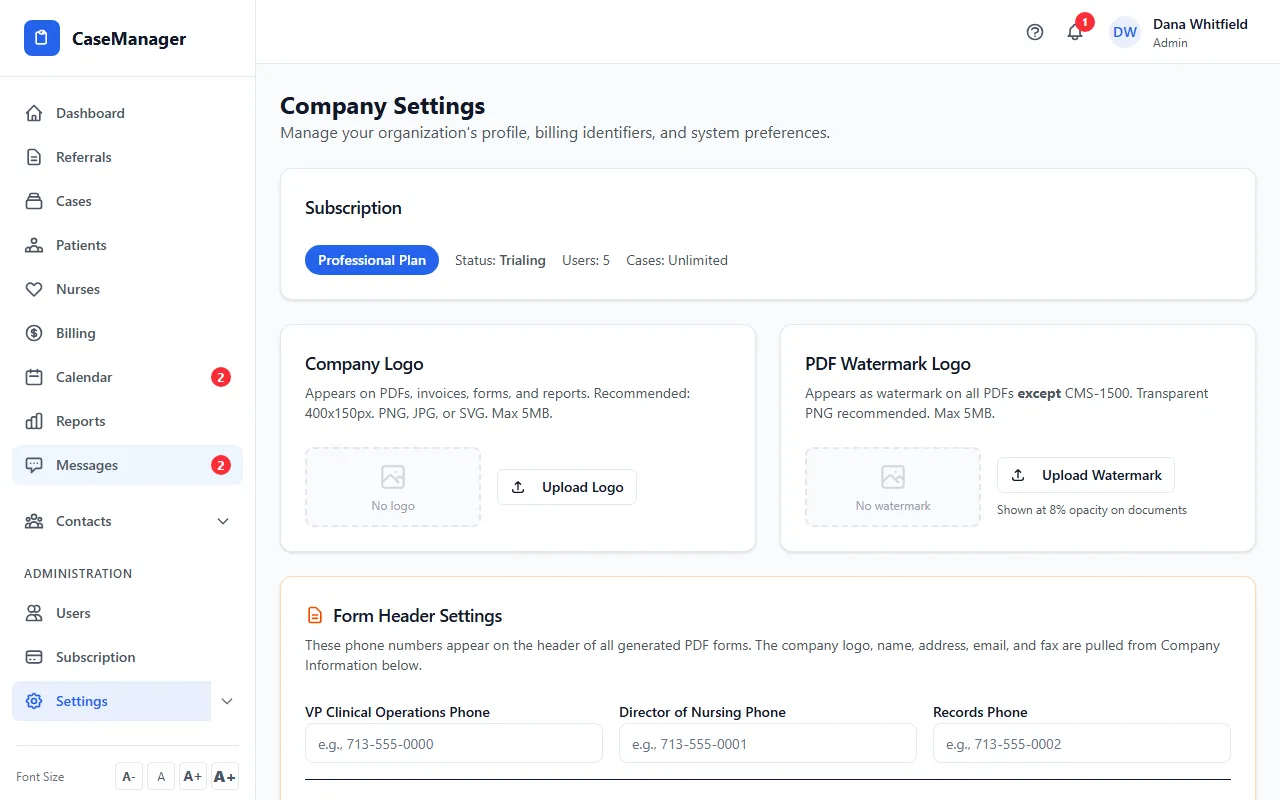1280x800 pixels.
Task: Click the Reports bar chart icon
Action: click(x=34, y=421)
